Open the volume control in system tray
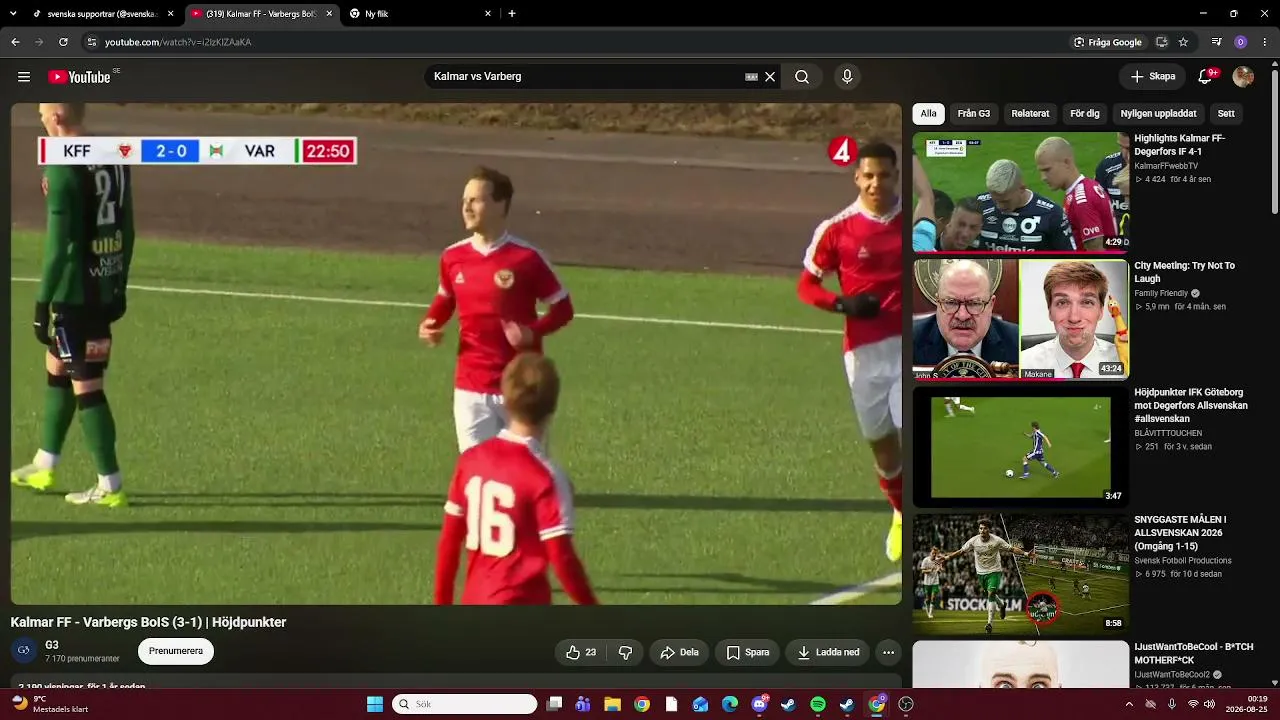1280x720 pixels. (1209, 704)
